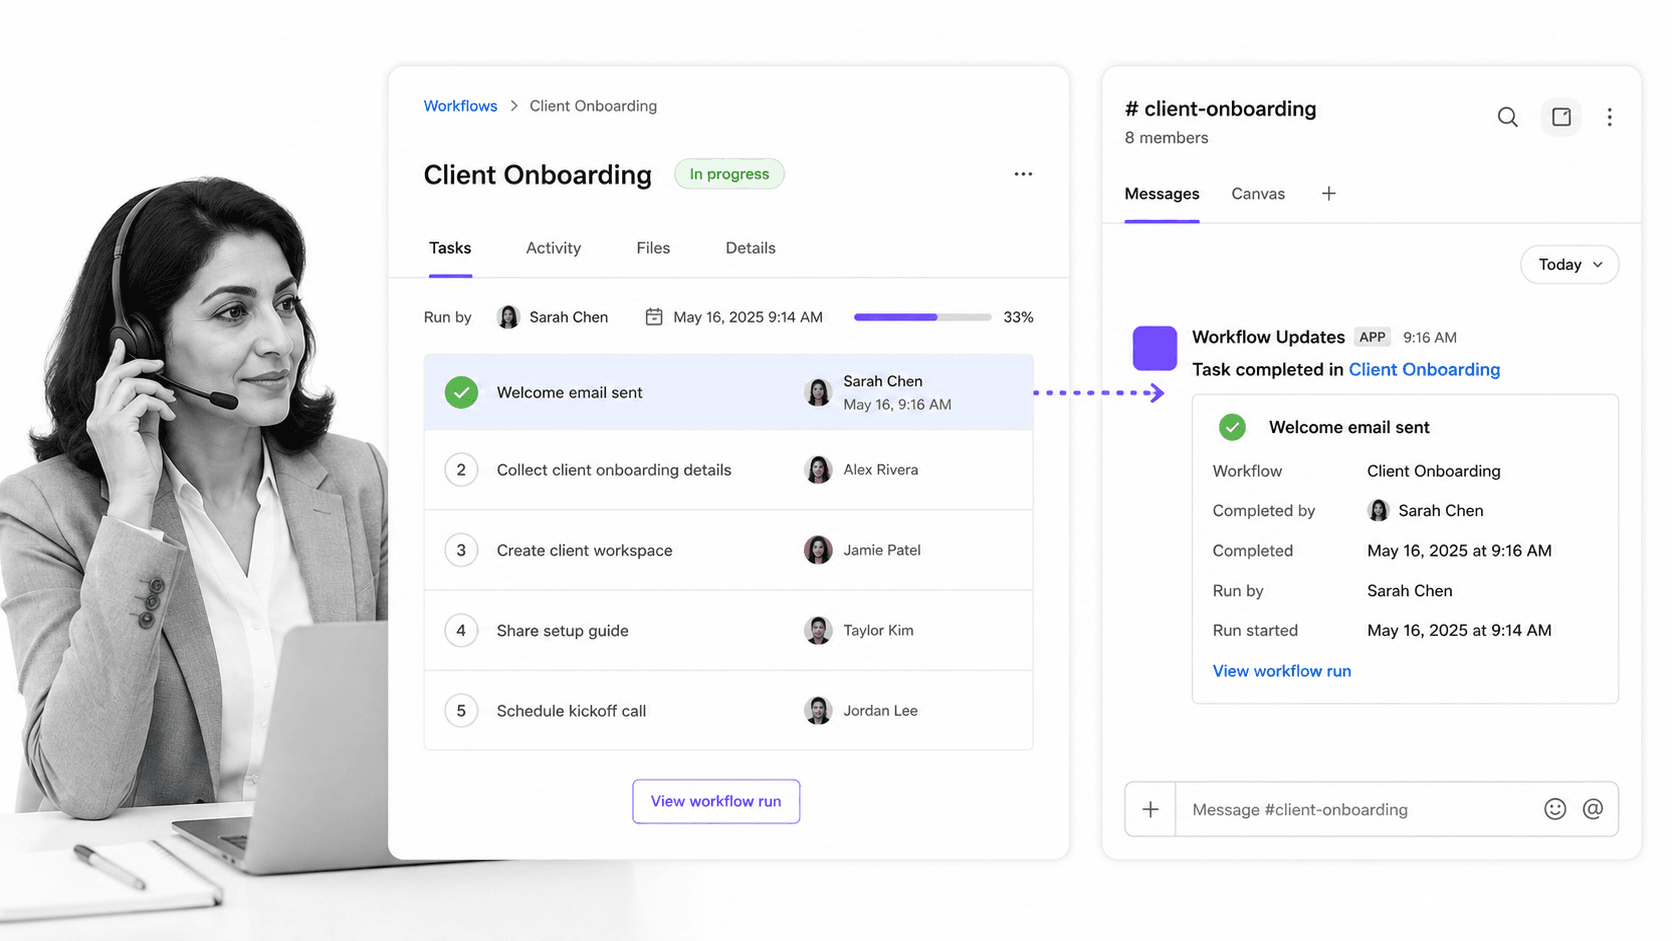The width and height of the screenshot is (1672, 941).
Task: Select the Messages tab
Action: click(1161, 194)
